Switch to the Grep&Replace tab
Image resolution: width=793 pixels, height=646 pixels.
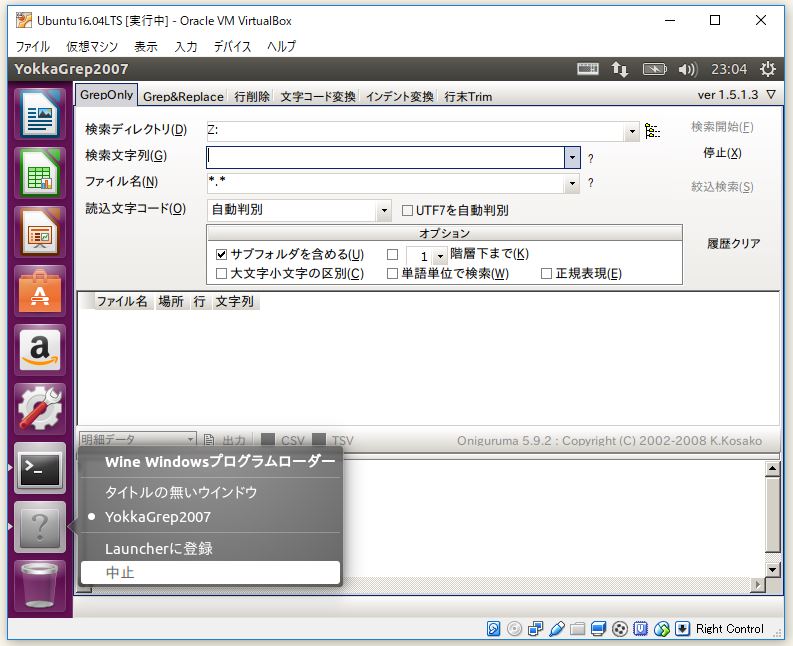click(x=183, y=97)
